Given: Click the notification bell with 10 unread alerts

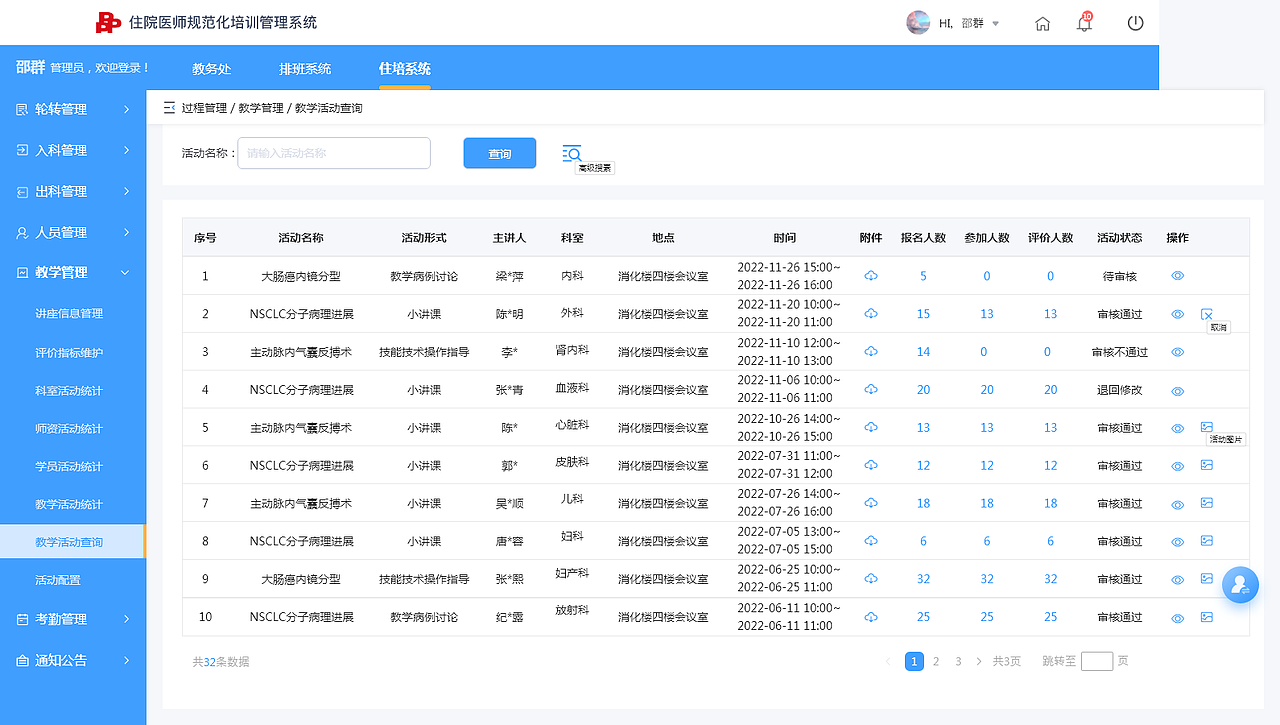Looking at the screenshot, I should click(x=1083, y=22).
